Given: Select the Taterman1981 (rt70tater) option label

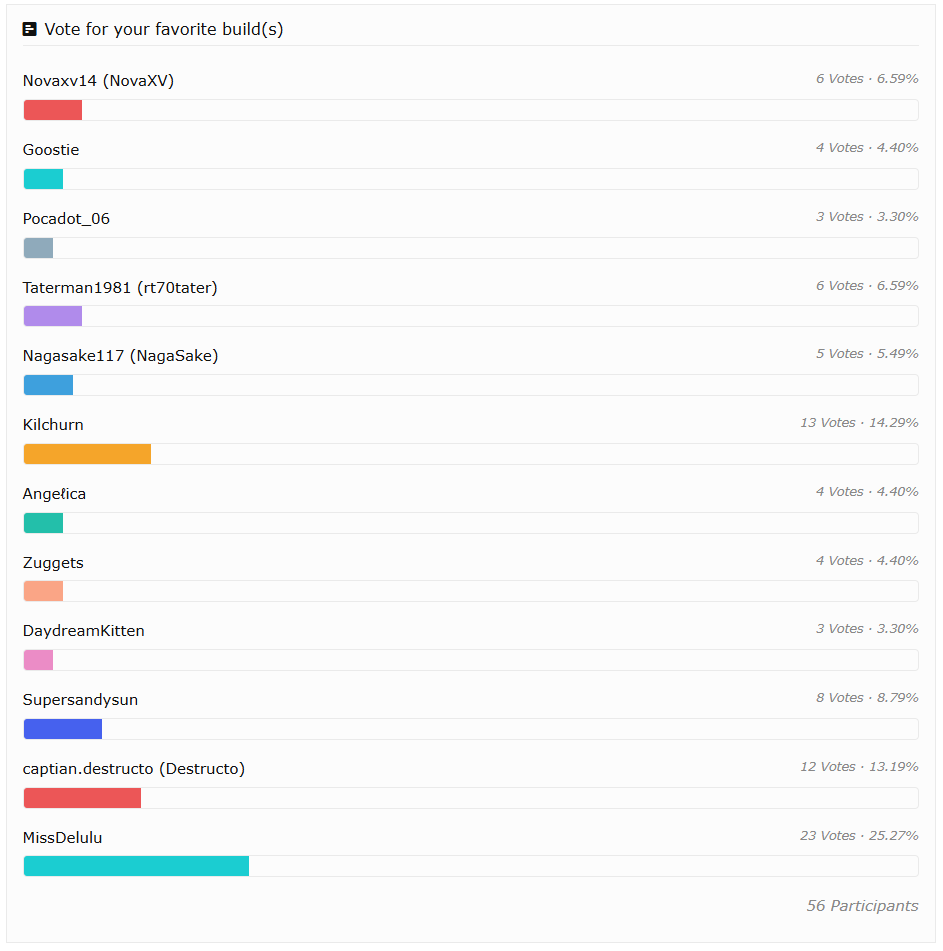Looking at the screenshot, I should 120,288.
